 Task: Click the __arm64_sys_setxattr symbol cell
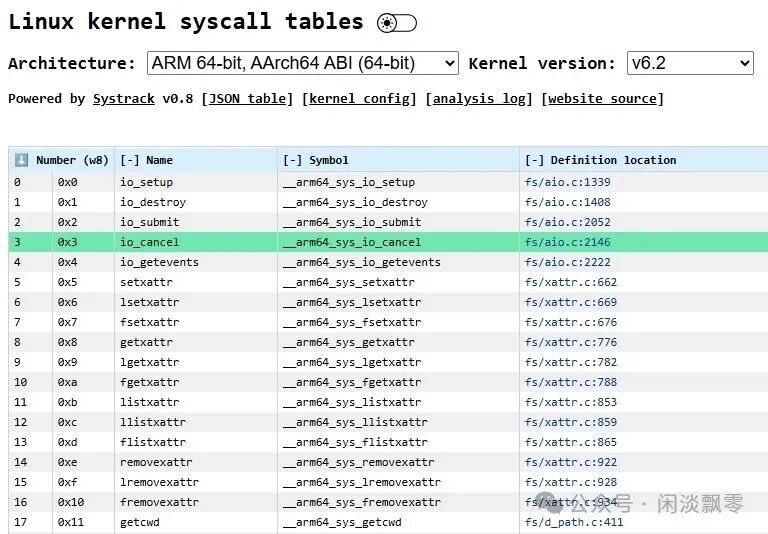398,282
